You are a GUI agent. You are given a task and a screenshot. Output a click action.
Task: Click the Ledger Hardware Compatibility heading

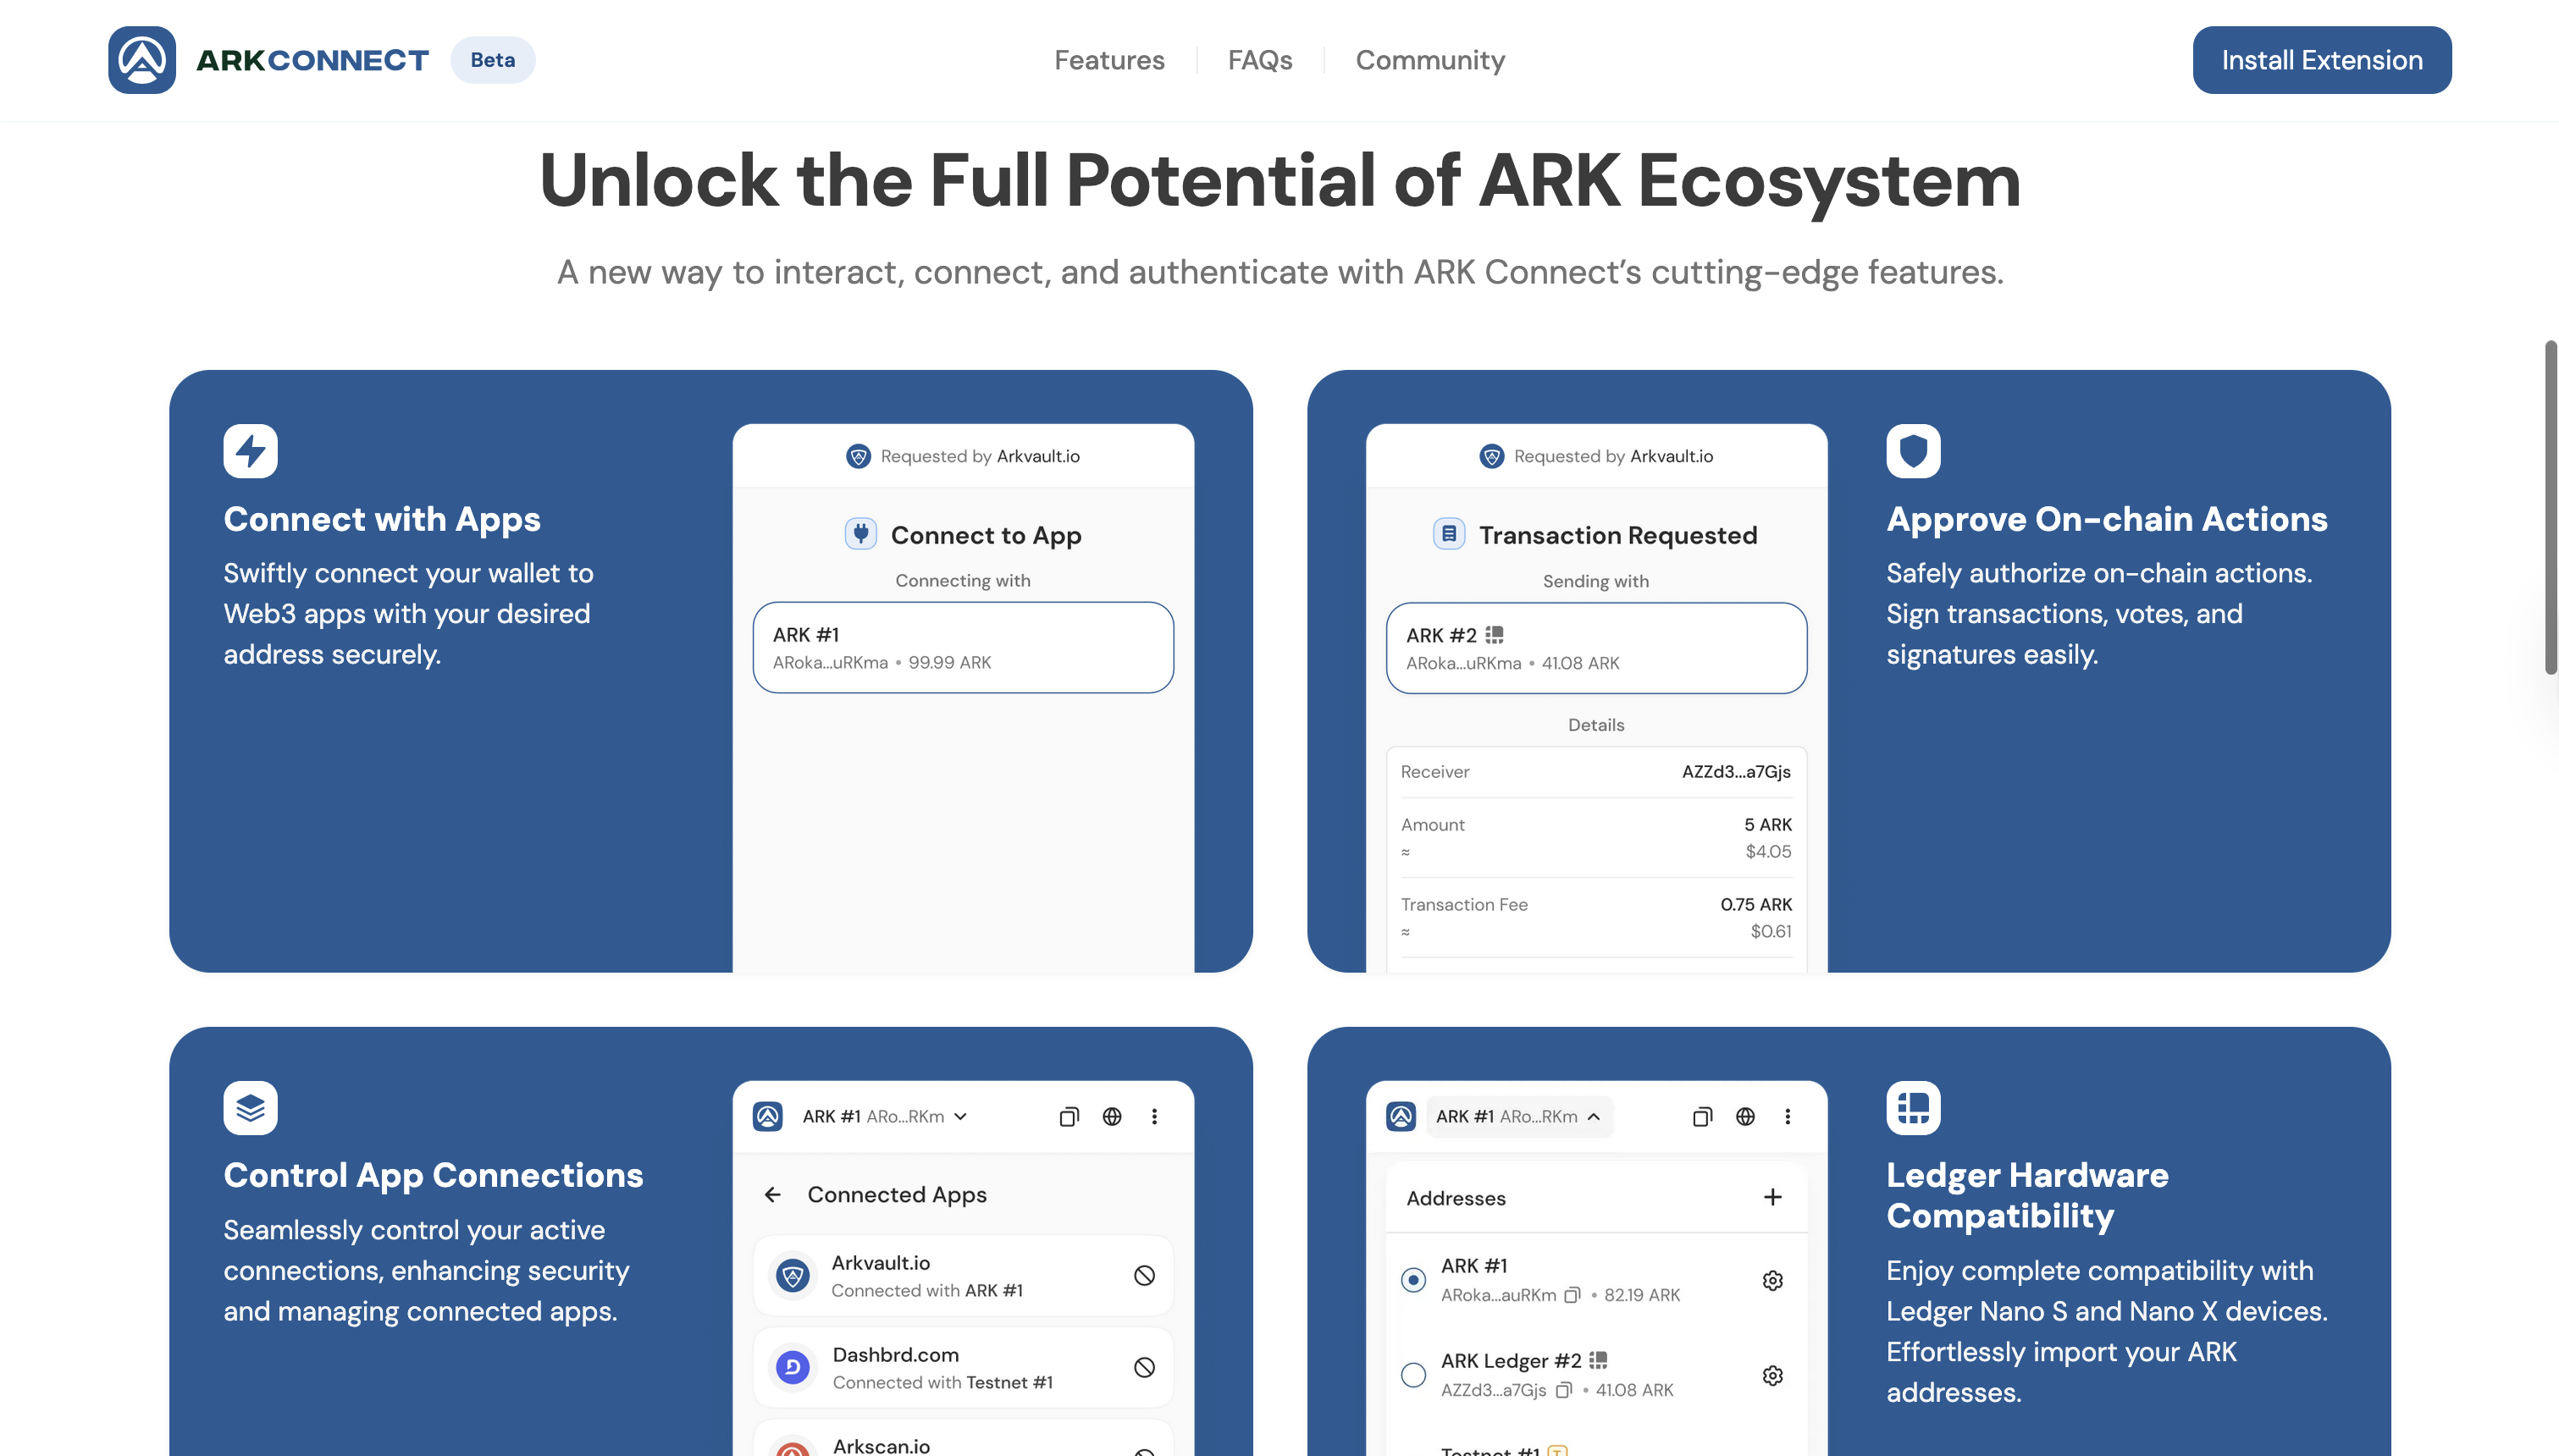[x=2027, y=1195]
